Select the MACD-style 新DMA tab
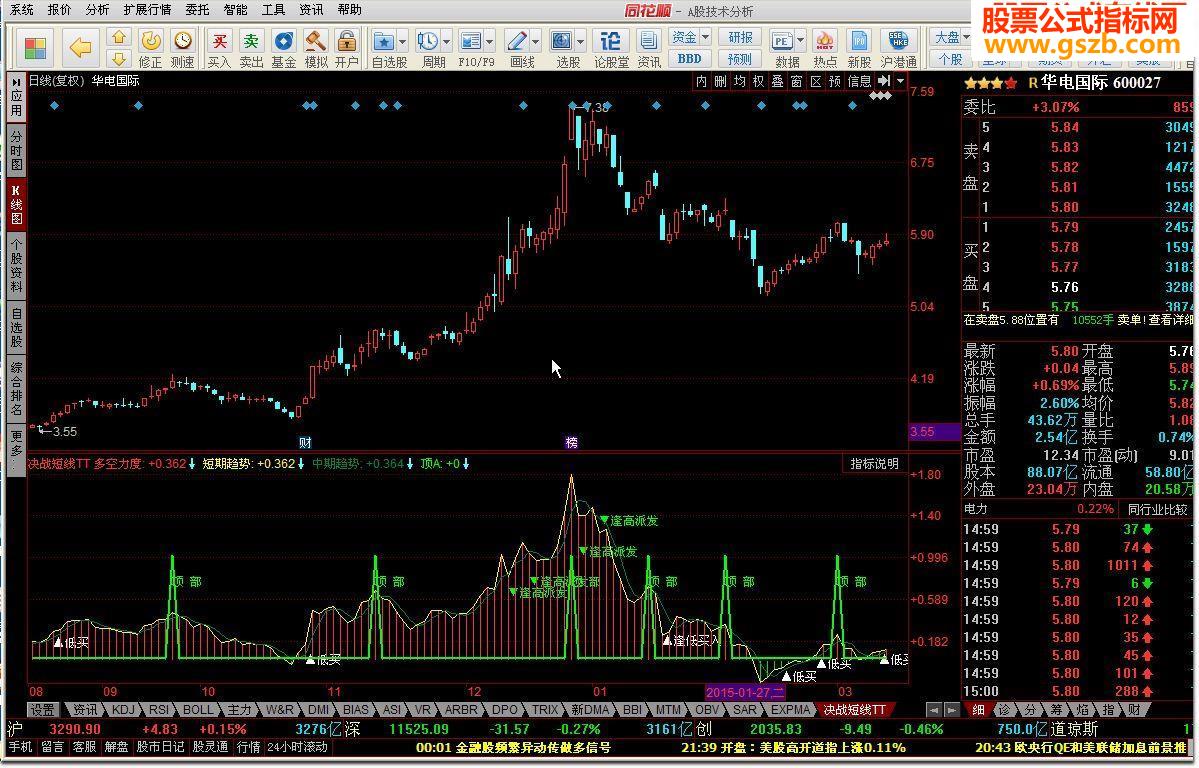This screenshot has width=1199, height=768. point(589,710)
